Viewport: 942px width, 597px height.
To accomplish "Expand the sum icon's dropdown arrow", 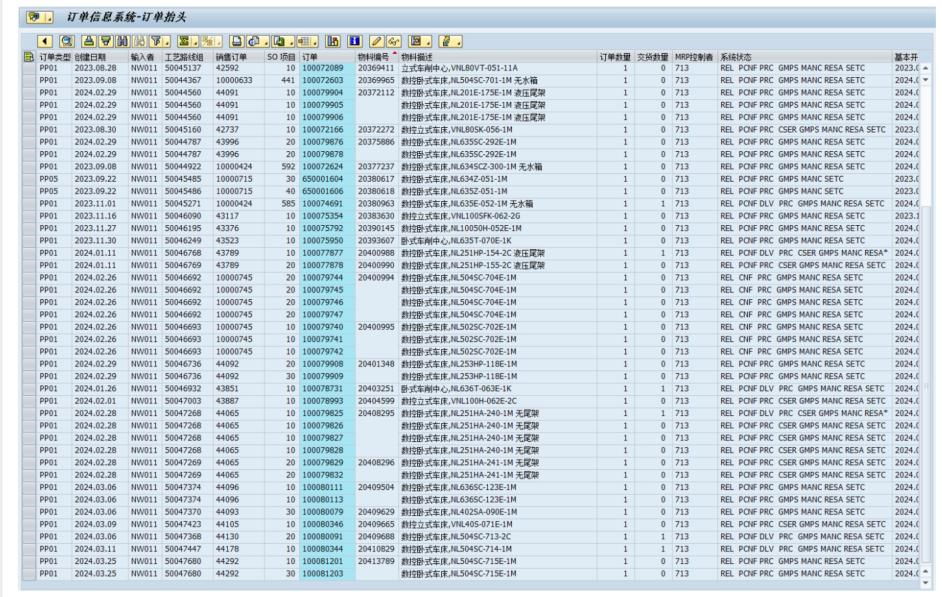I will 193,42.
